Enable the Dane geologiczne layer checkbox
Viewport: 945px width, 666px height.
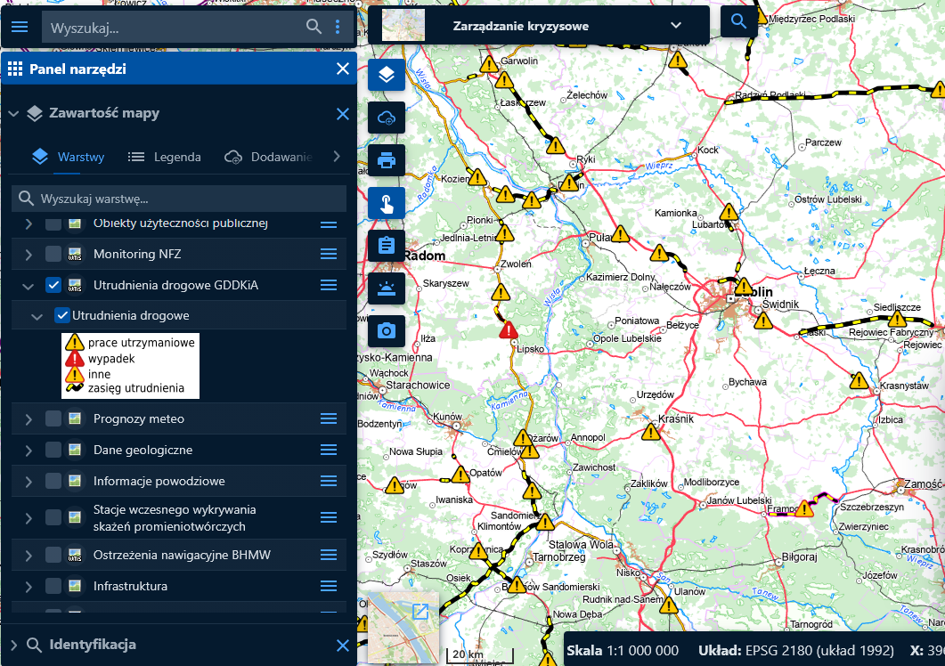[53, 450]
